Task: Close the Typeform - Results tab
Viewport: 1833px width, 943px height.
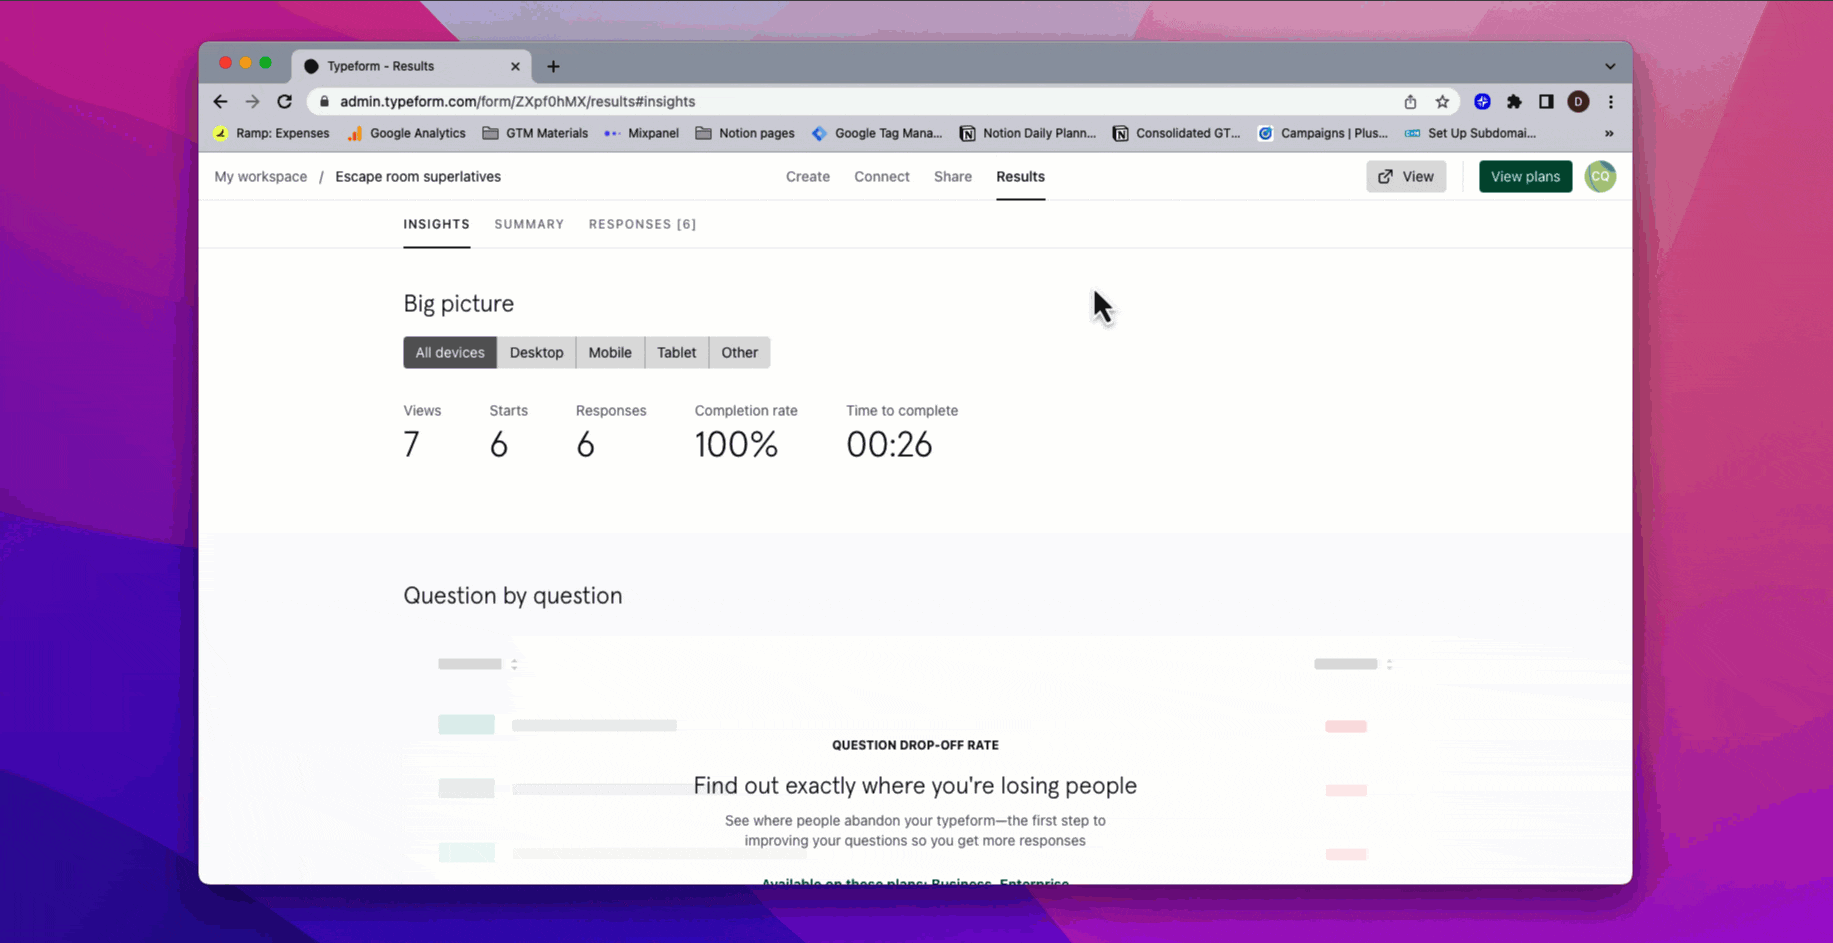Action: (x=515, y=66)
